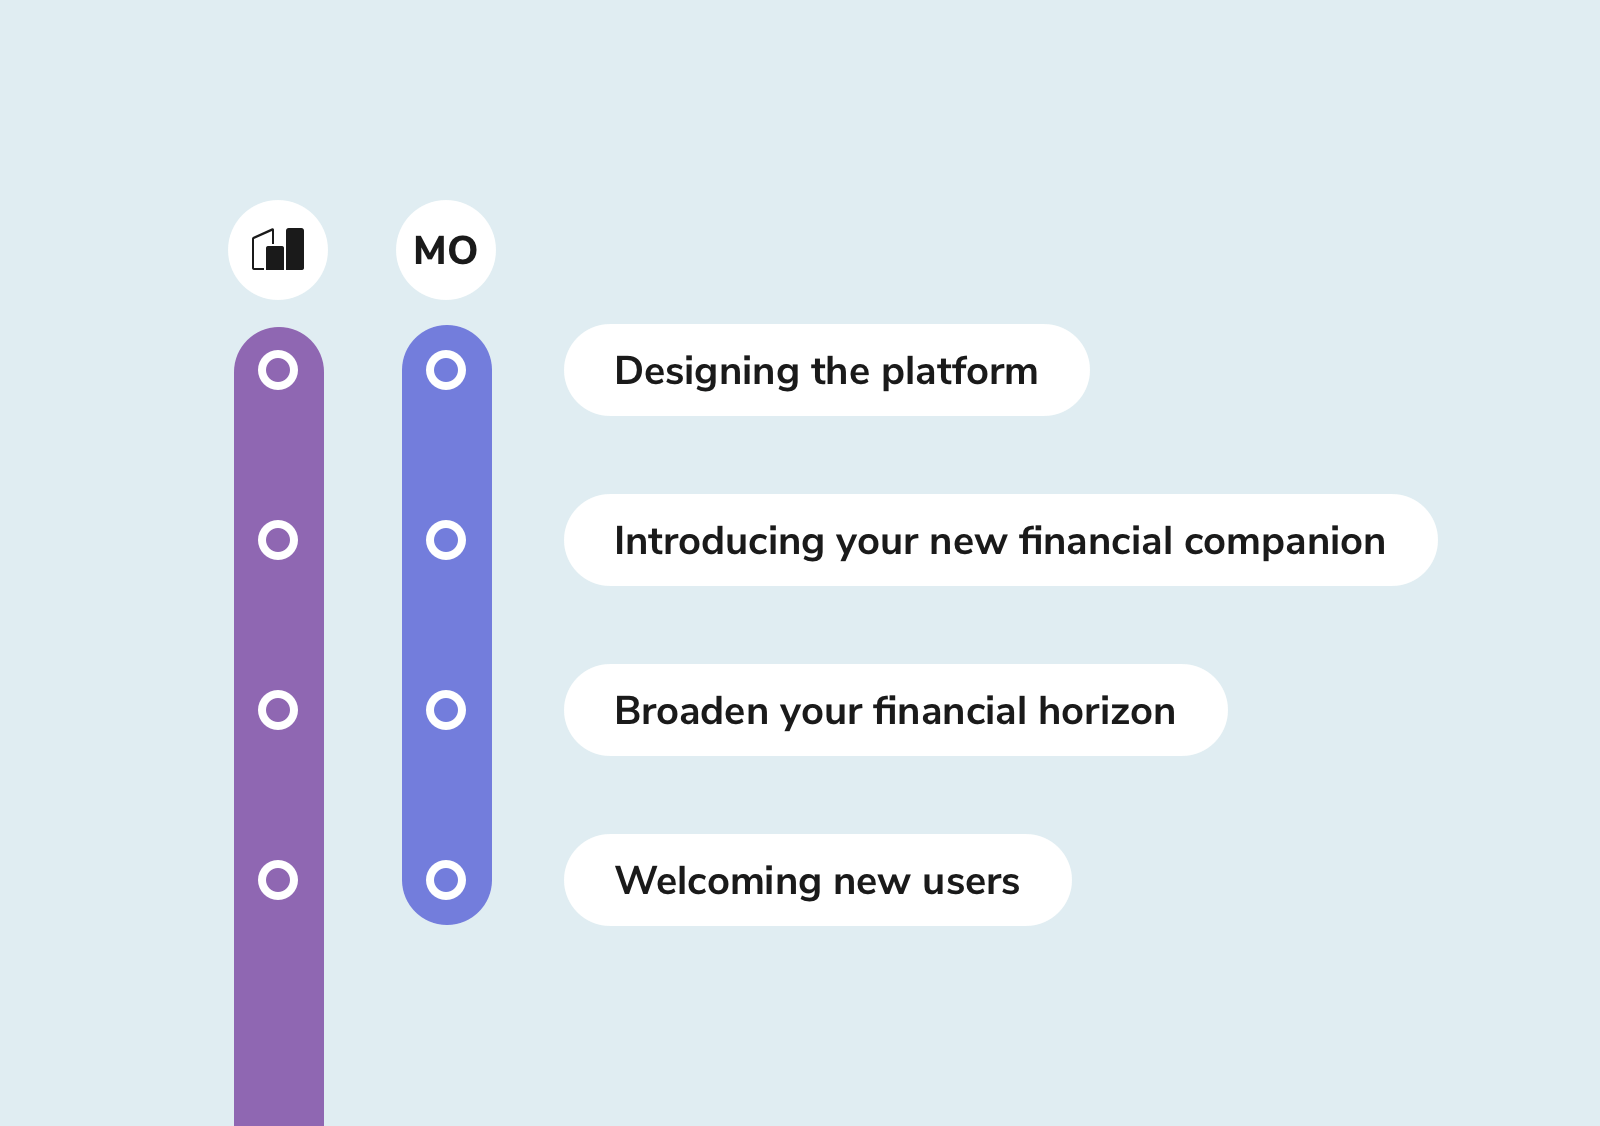Toggle blue marker for Broaden your financial horizon

(x=446, y=710)
